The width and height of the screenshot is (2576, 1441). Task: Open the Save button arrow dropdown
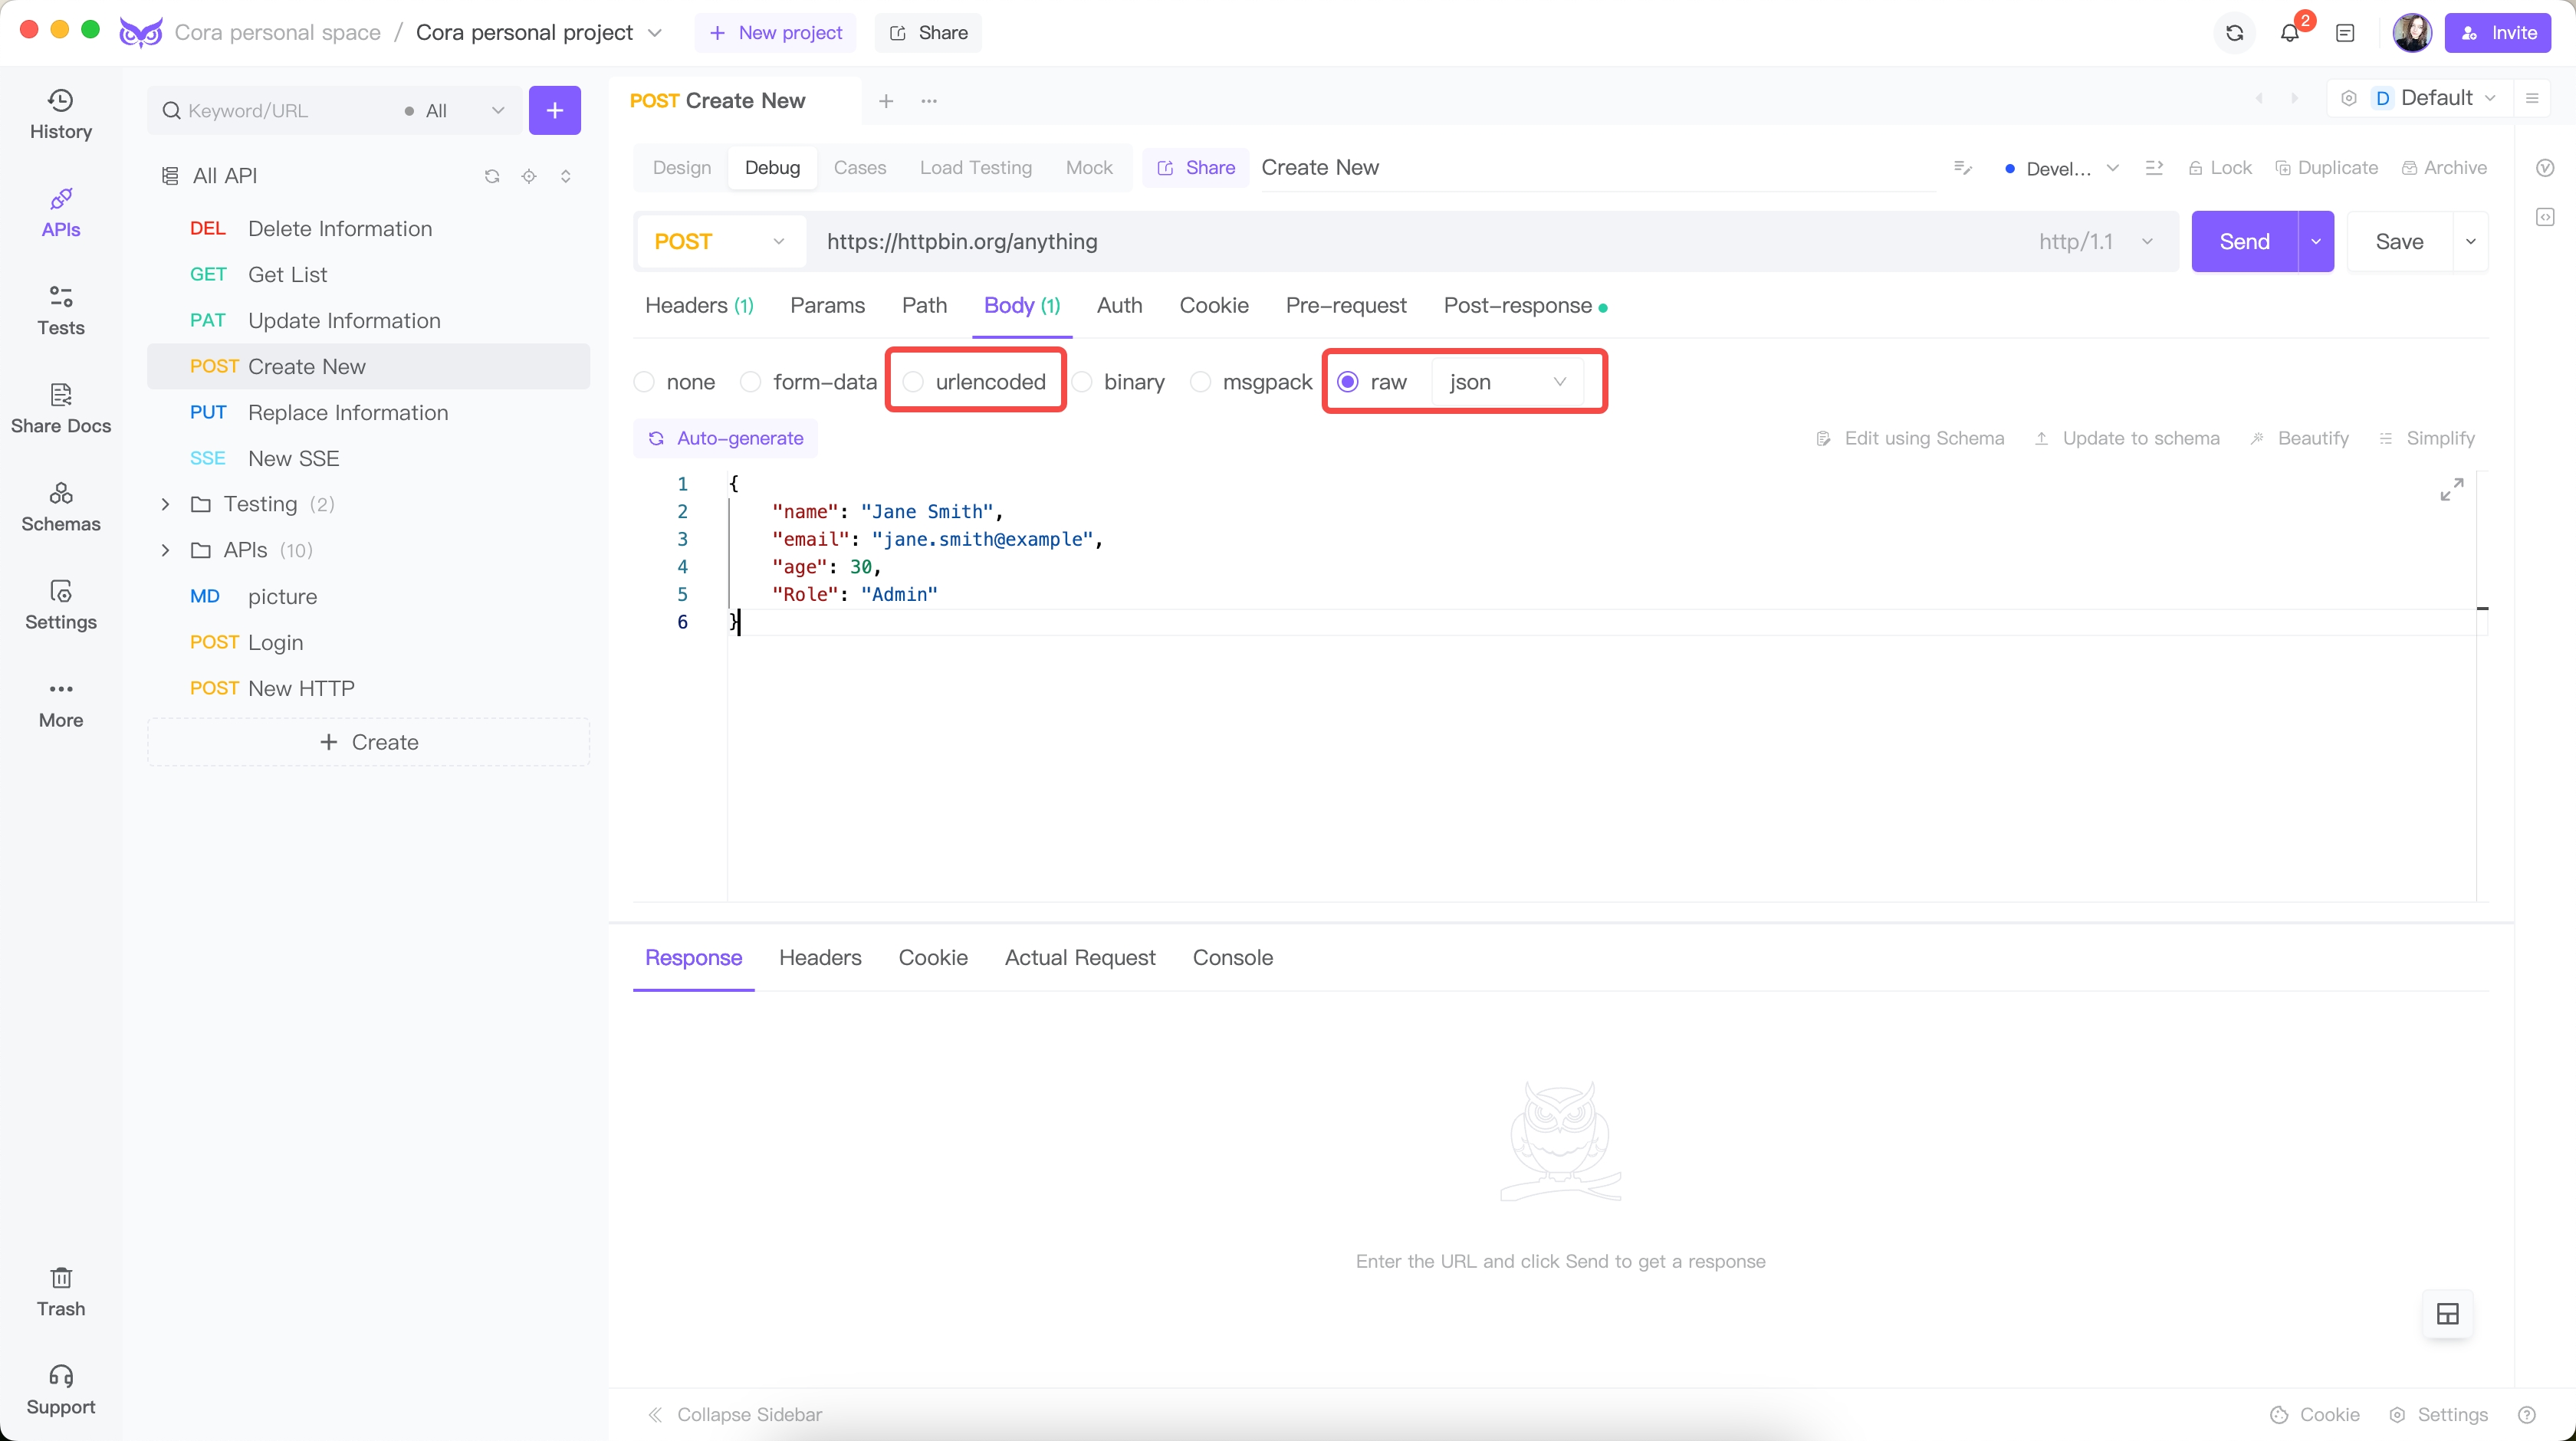pyautogui.click(x=2470, y=242)
